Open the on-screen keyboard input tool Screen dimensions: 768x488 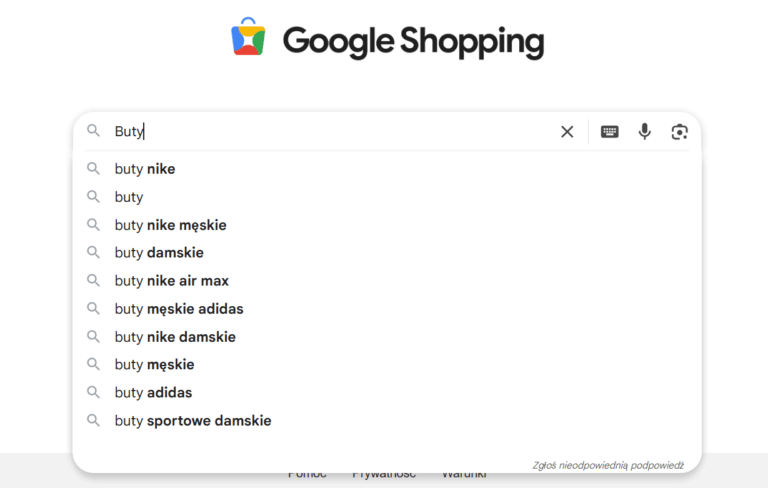[609, 131]
